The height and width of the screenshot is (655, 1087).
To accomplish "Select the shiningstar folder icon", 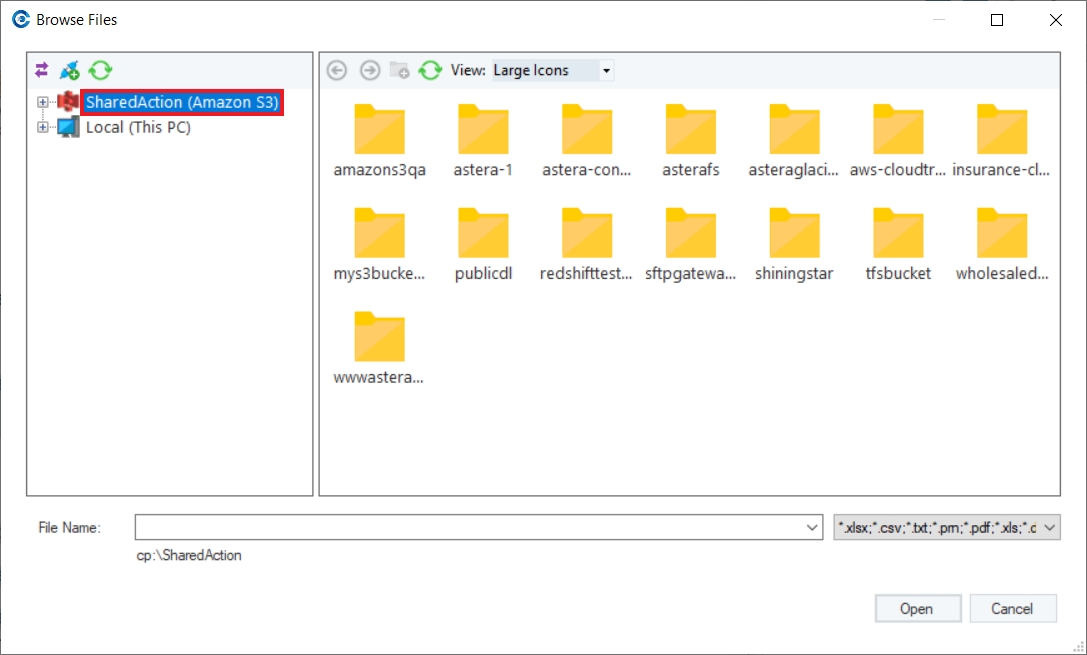I will (x=794, y=233).
